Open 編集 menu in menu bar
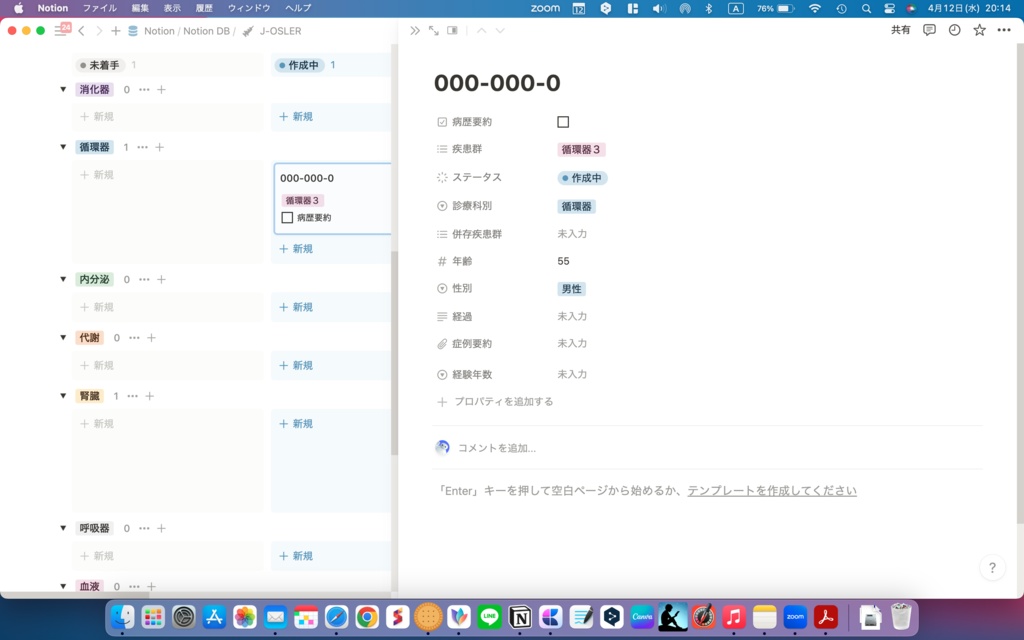Viewport: 1024px width, 640px height. (140, 8)
